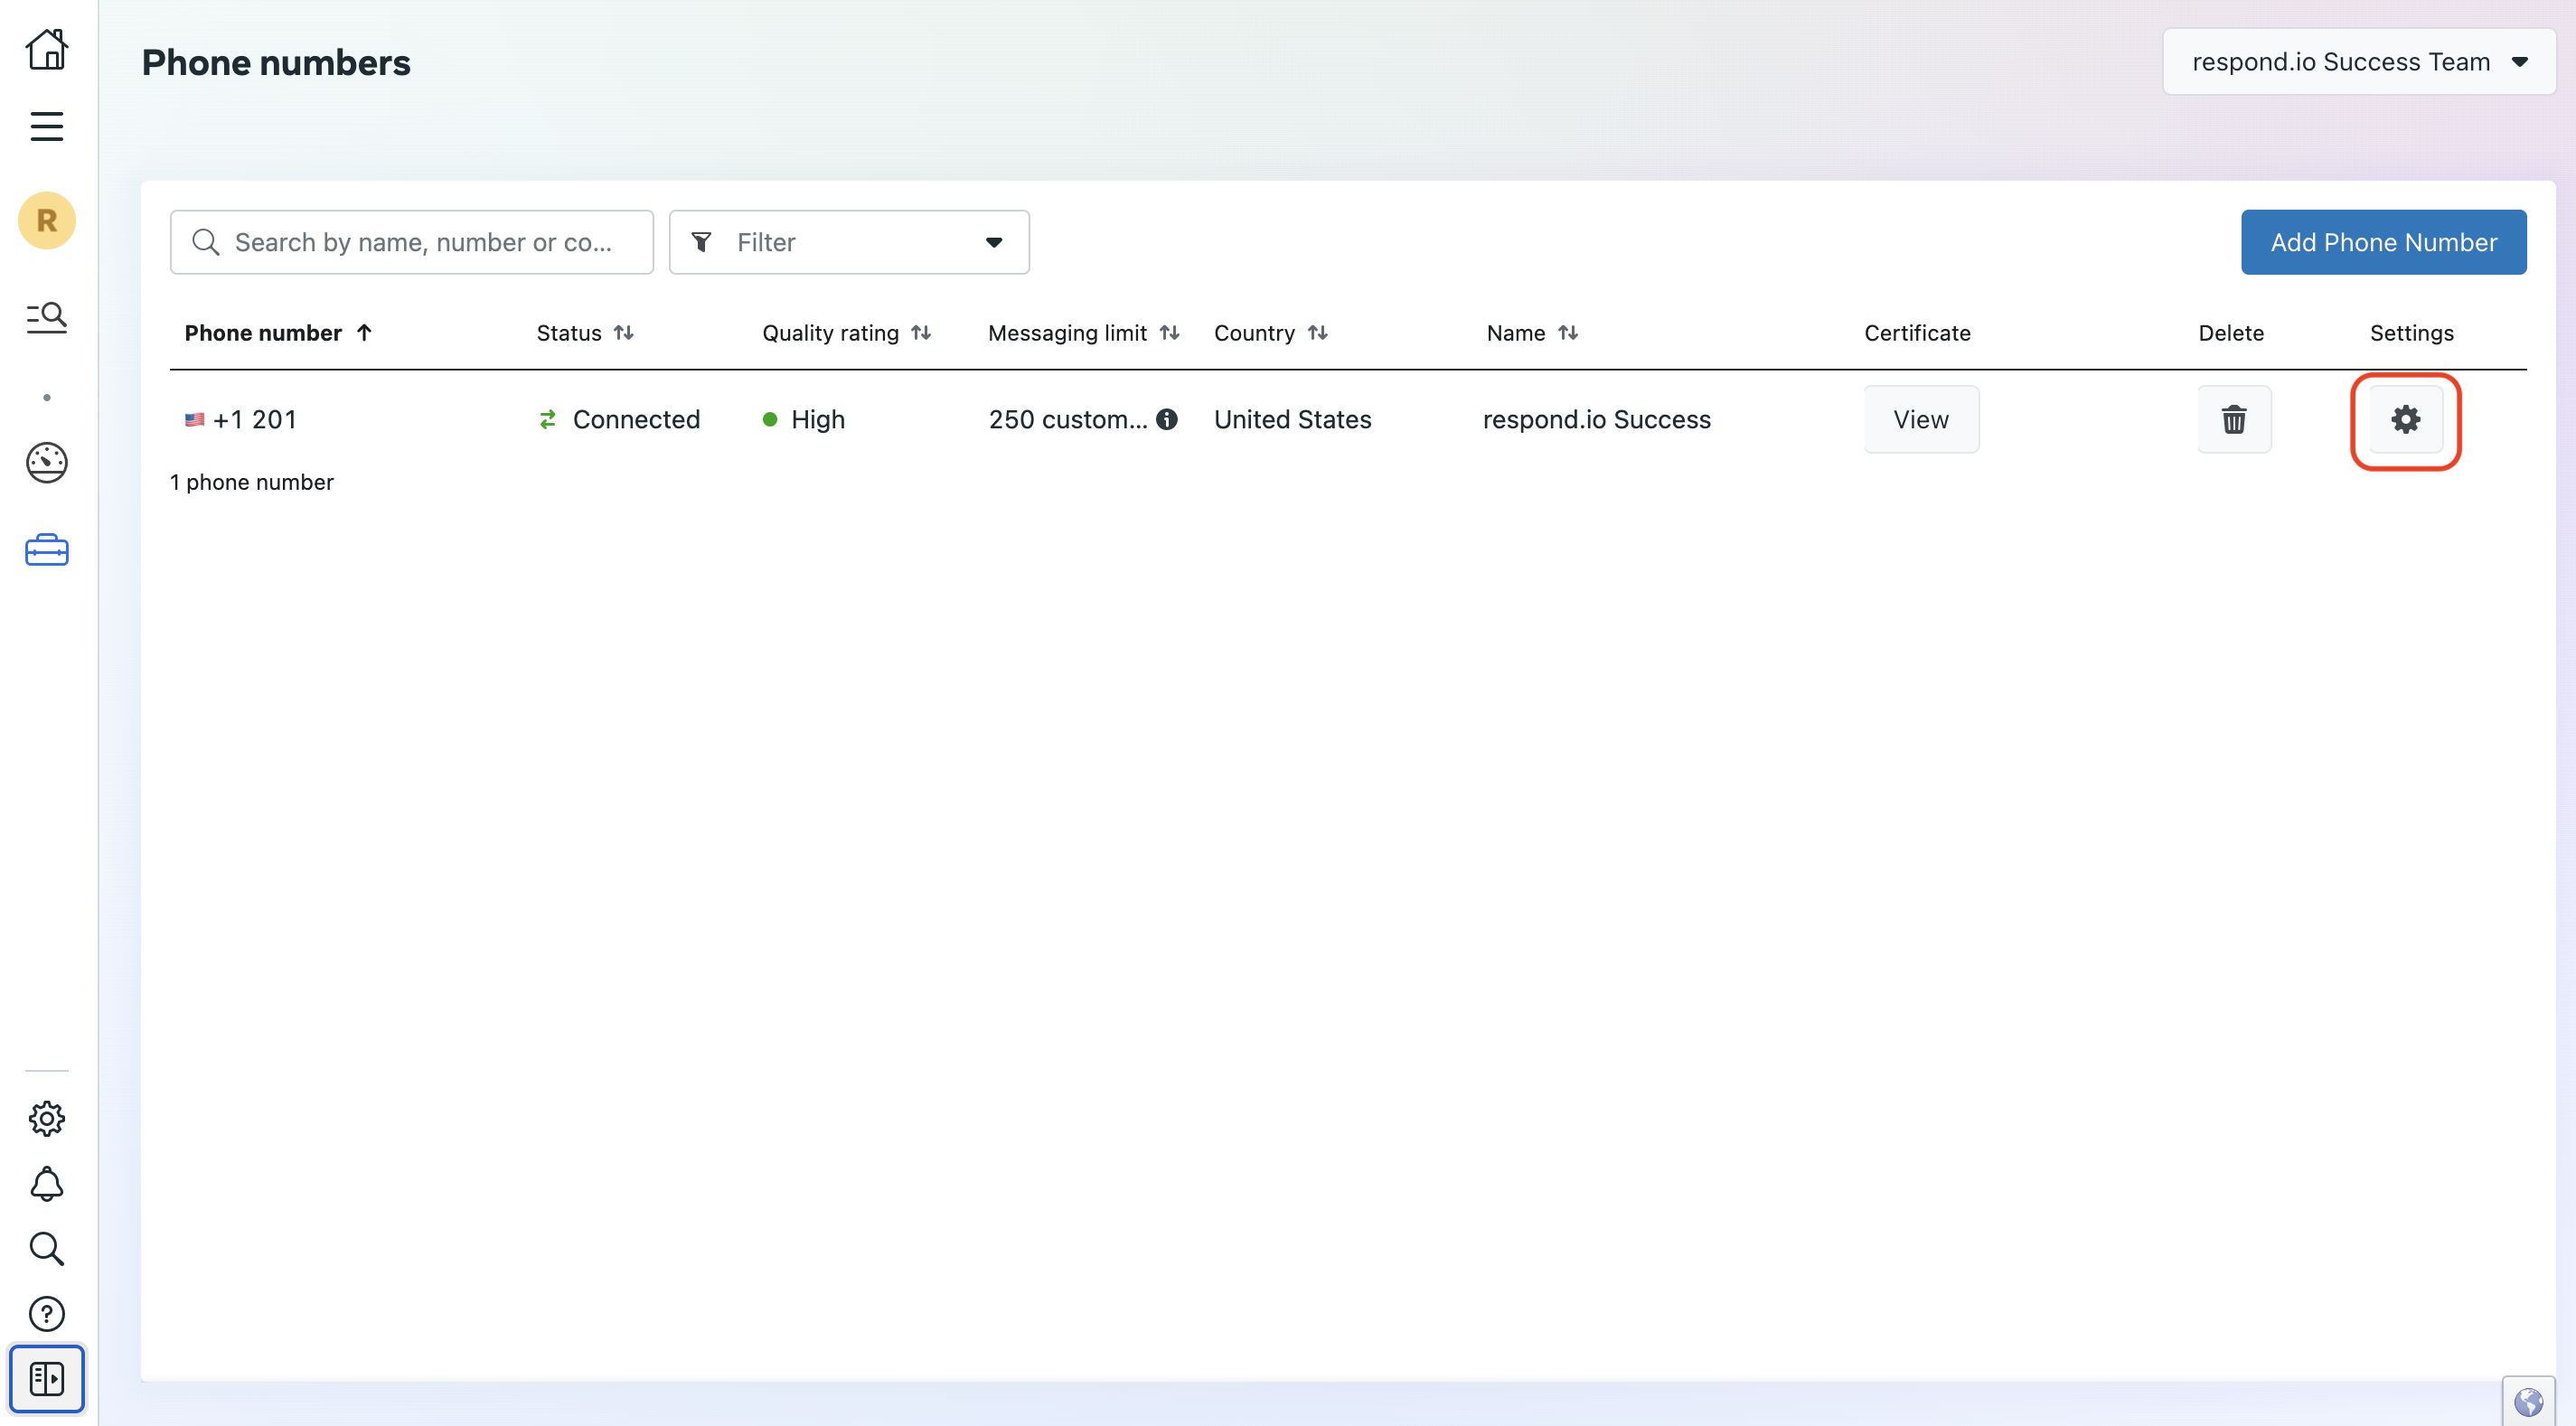Open the notifications bell icon
Screen dimensions: 2576x1426
[x=46, y=1184]
